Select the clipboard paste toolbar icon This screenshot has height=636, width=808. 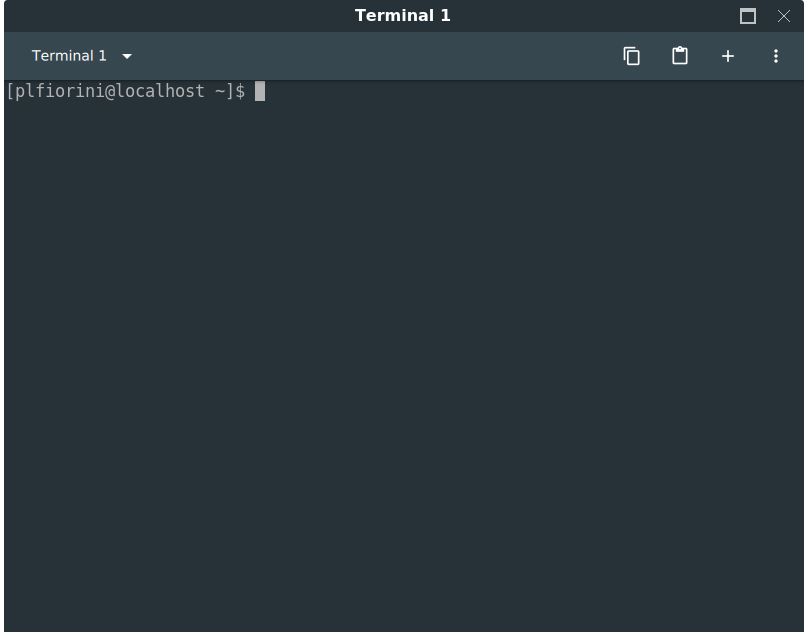(680, 56)
